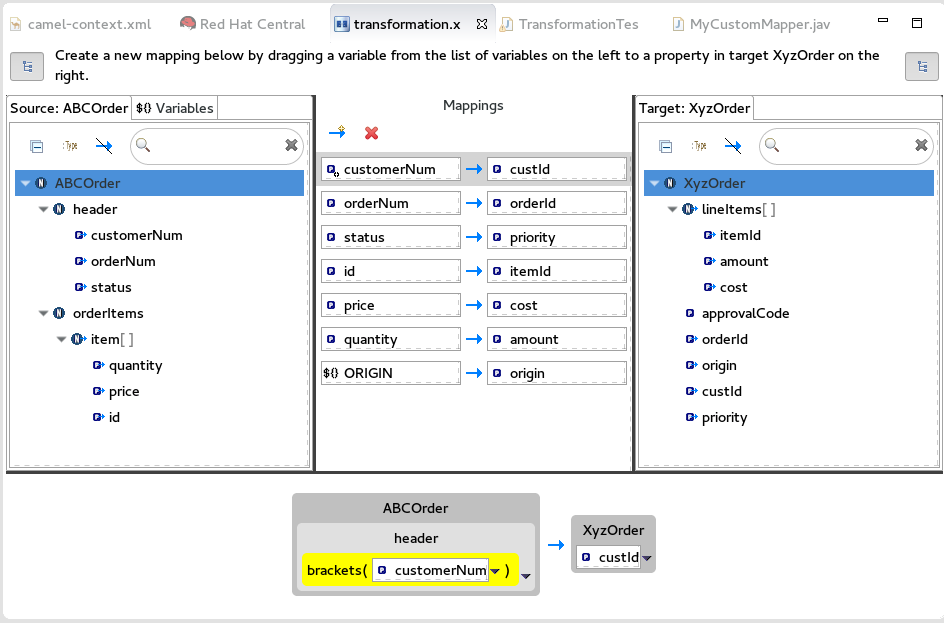The image size is (944, 623).
Task: Clear the Target panel search field
Action: [921, 146]
